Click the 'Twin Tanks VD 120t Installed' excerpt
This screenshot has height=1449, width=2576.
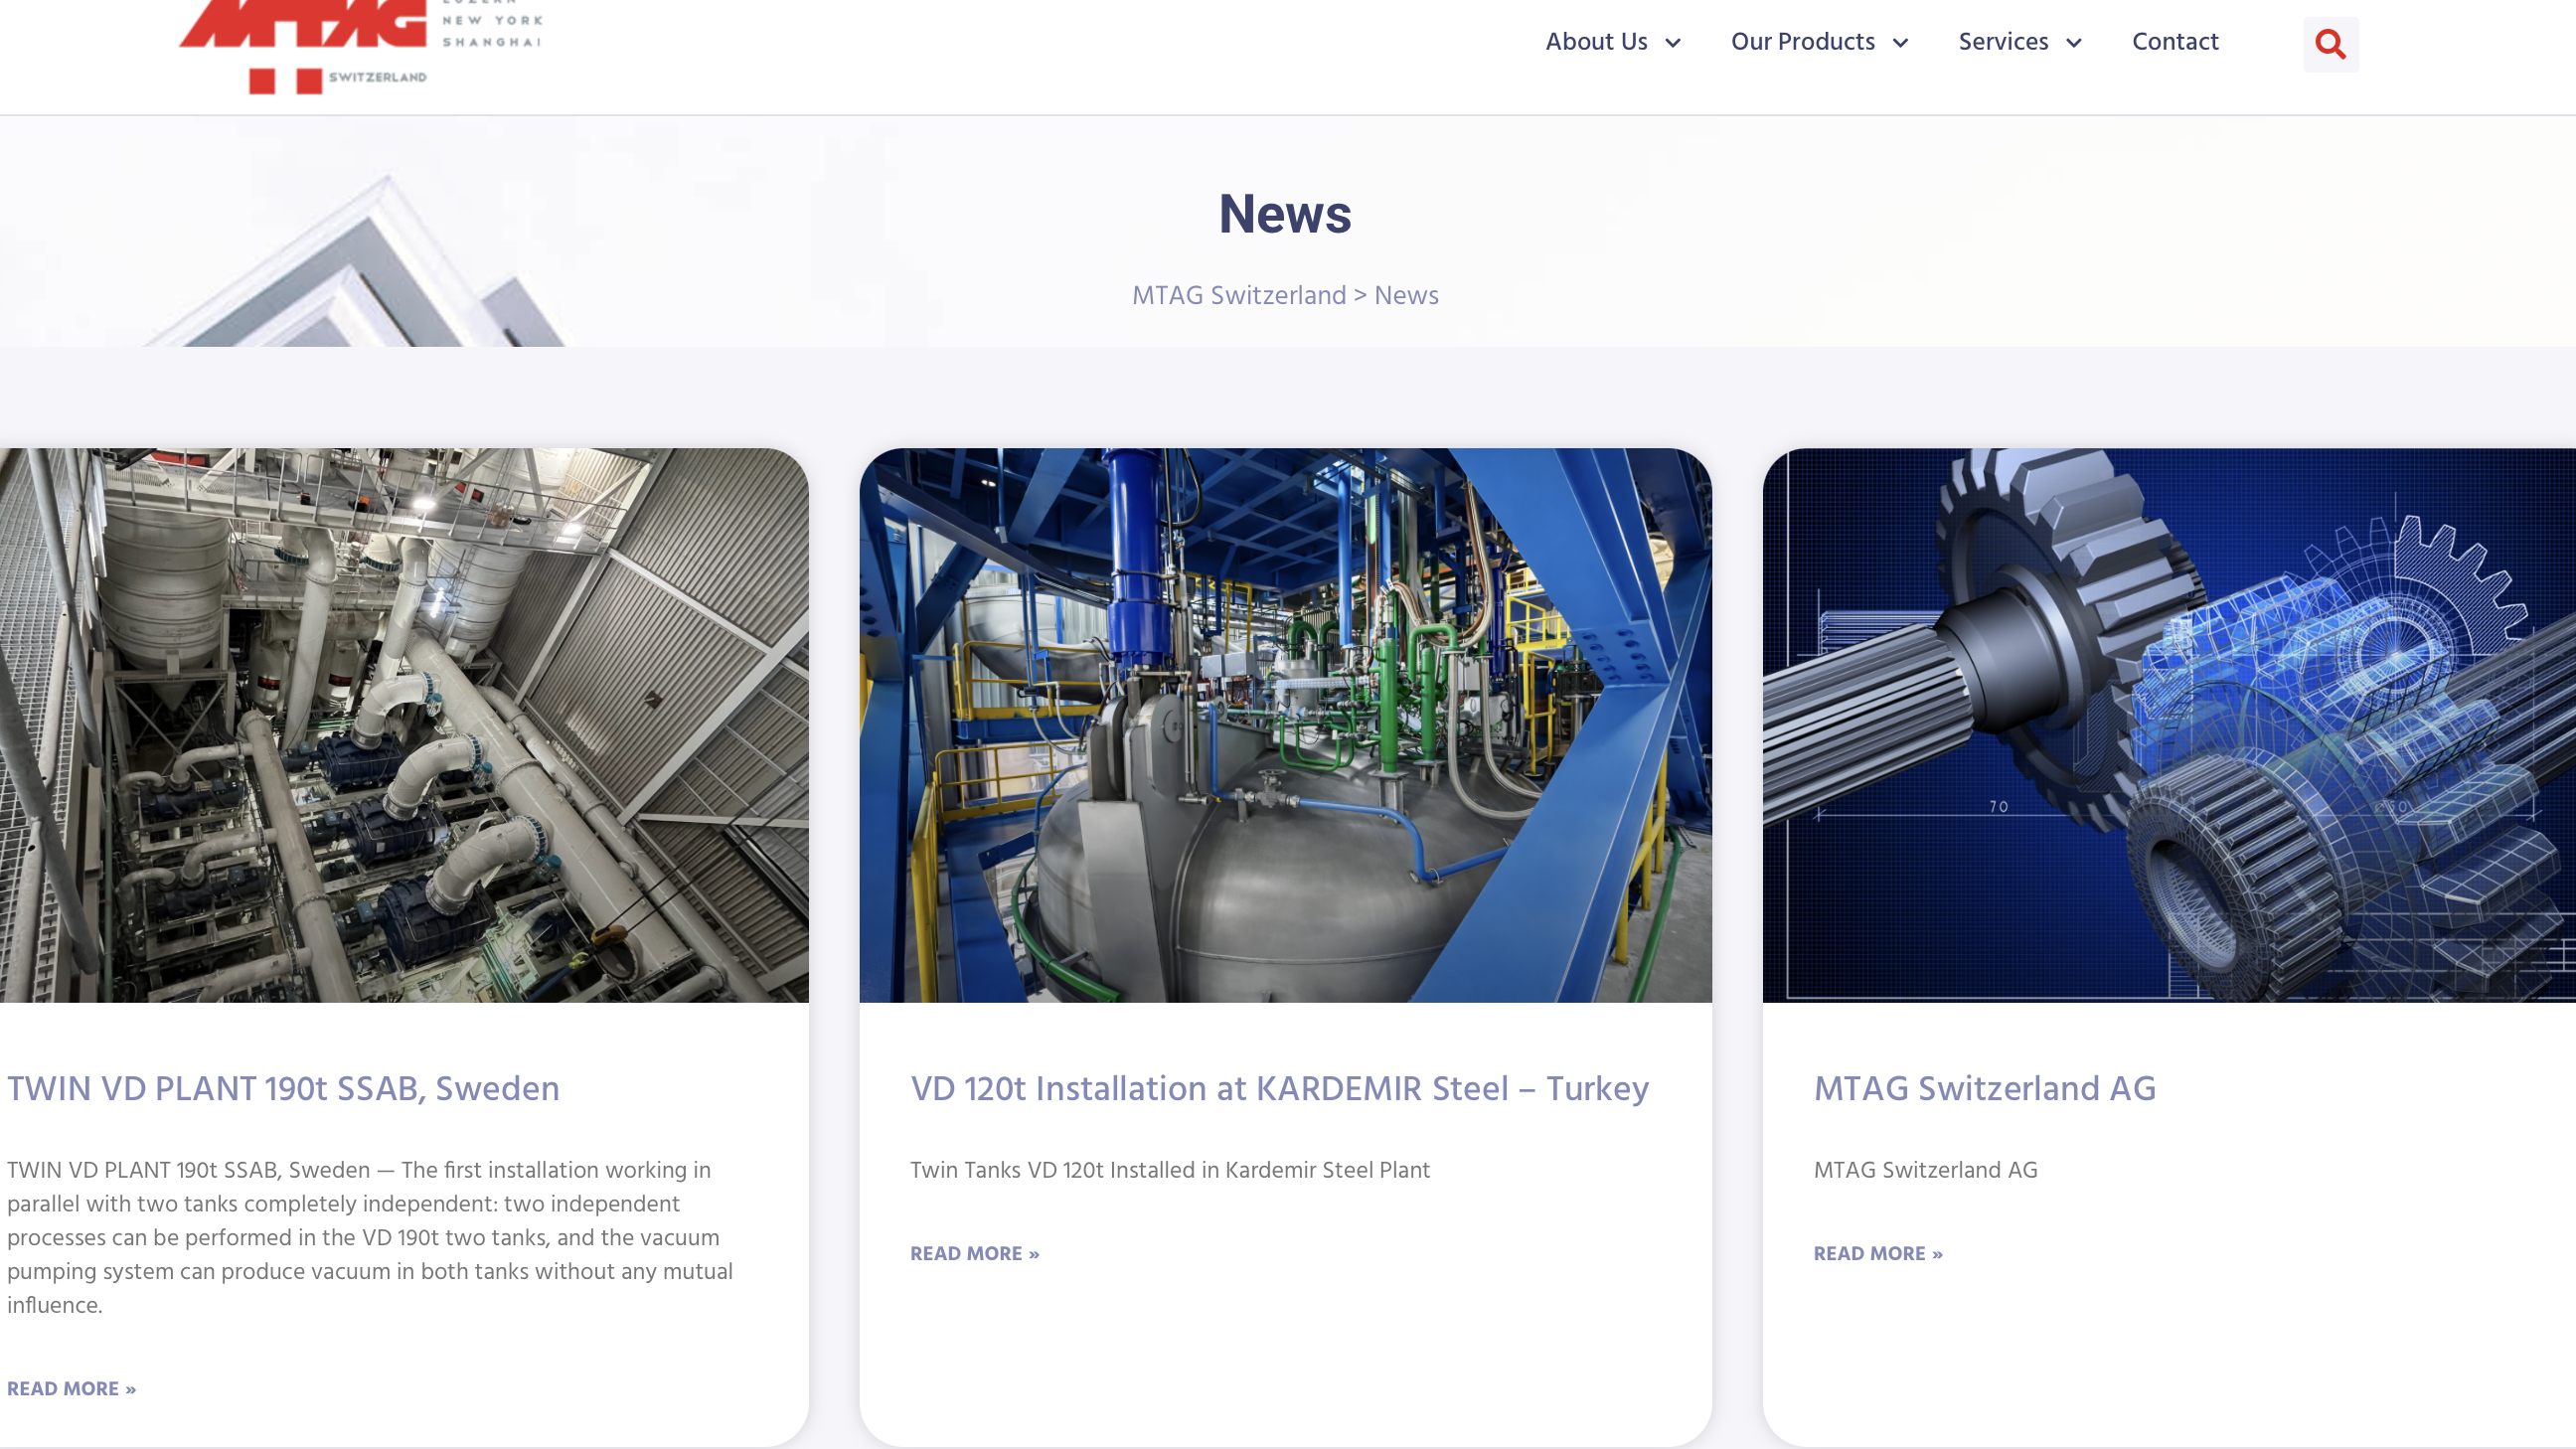point(1170,1170)
